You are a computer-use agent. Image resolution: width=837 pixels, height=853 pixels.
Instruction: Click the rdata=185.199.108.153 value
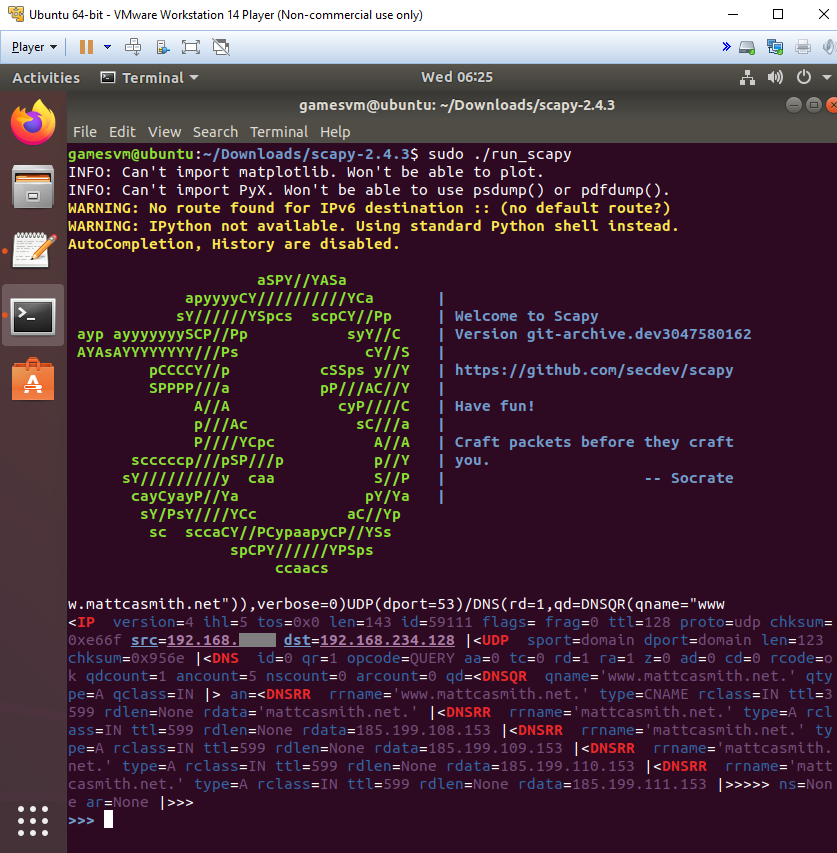point(396,730)
